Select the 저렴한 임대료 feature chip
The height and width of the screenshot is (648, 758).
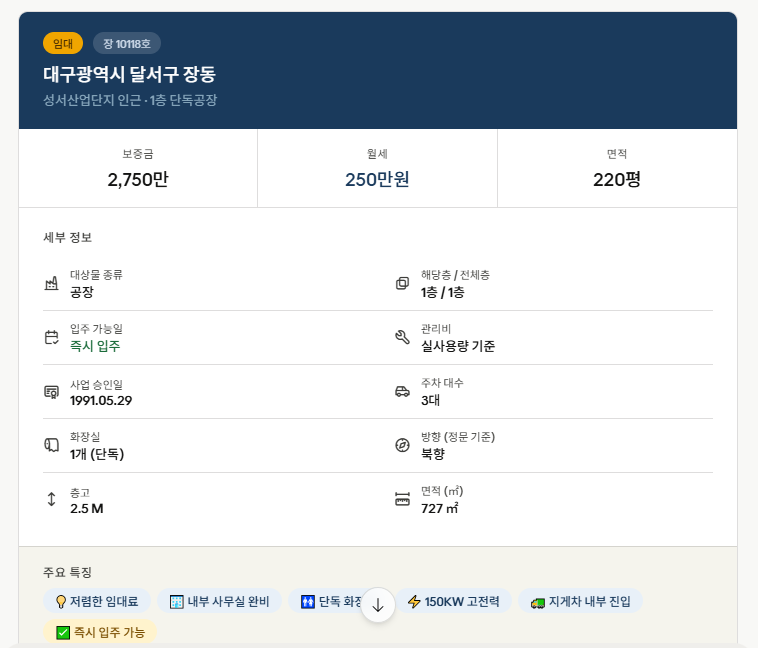coord(97,601)
